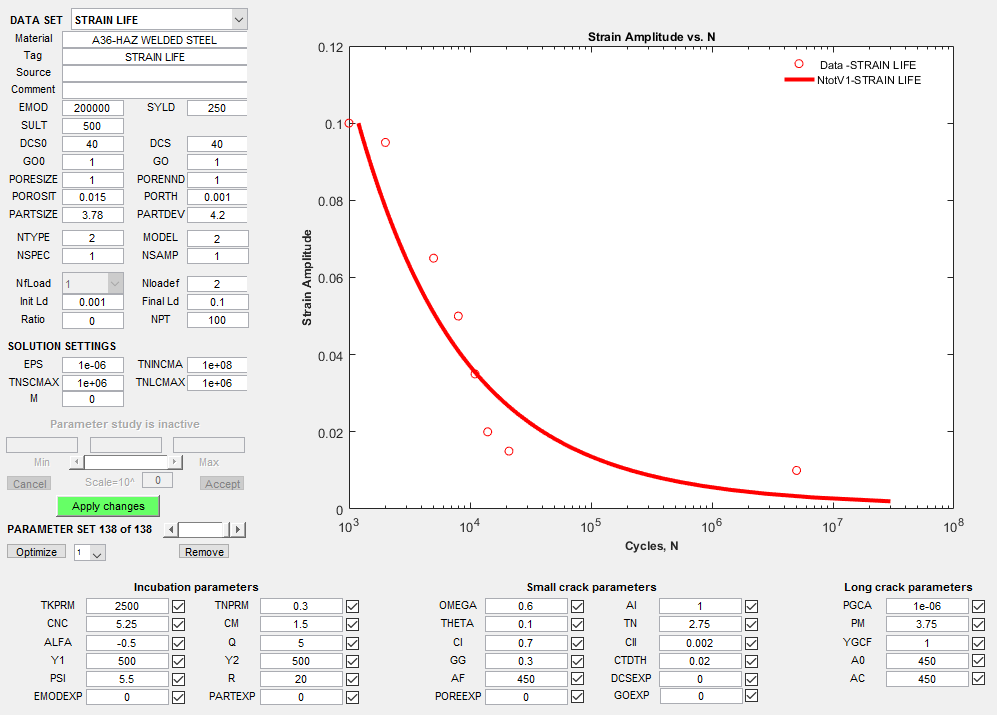997x715 pixels.
Task: Disable the PGCA checkbox
Action: click(978, 606)
